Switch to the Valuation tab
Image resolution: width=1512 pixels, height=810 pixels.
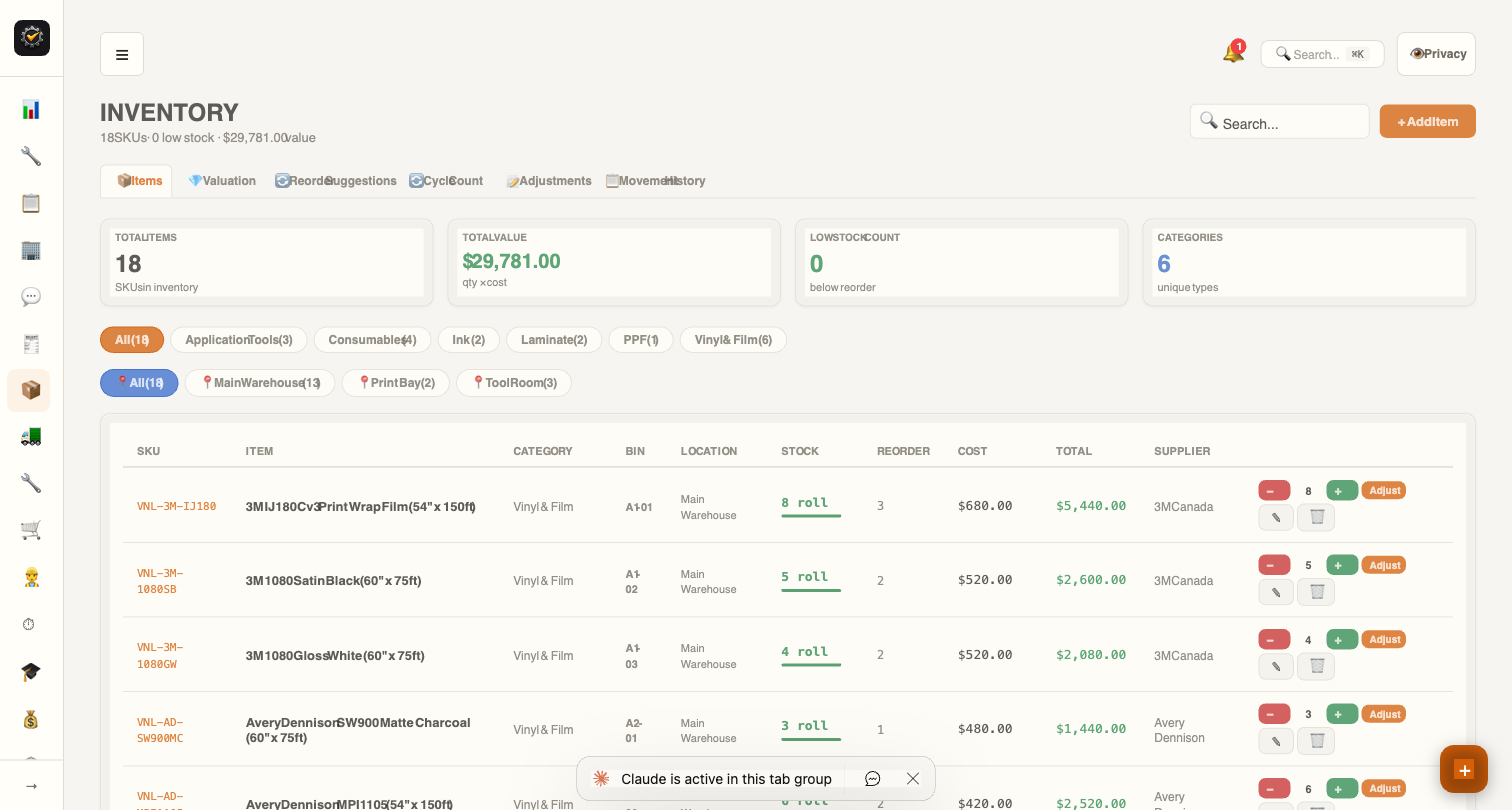point(221,181)
